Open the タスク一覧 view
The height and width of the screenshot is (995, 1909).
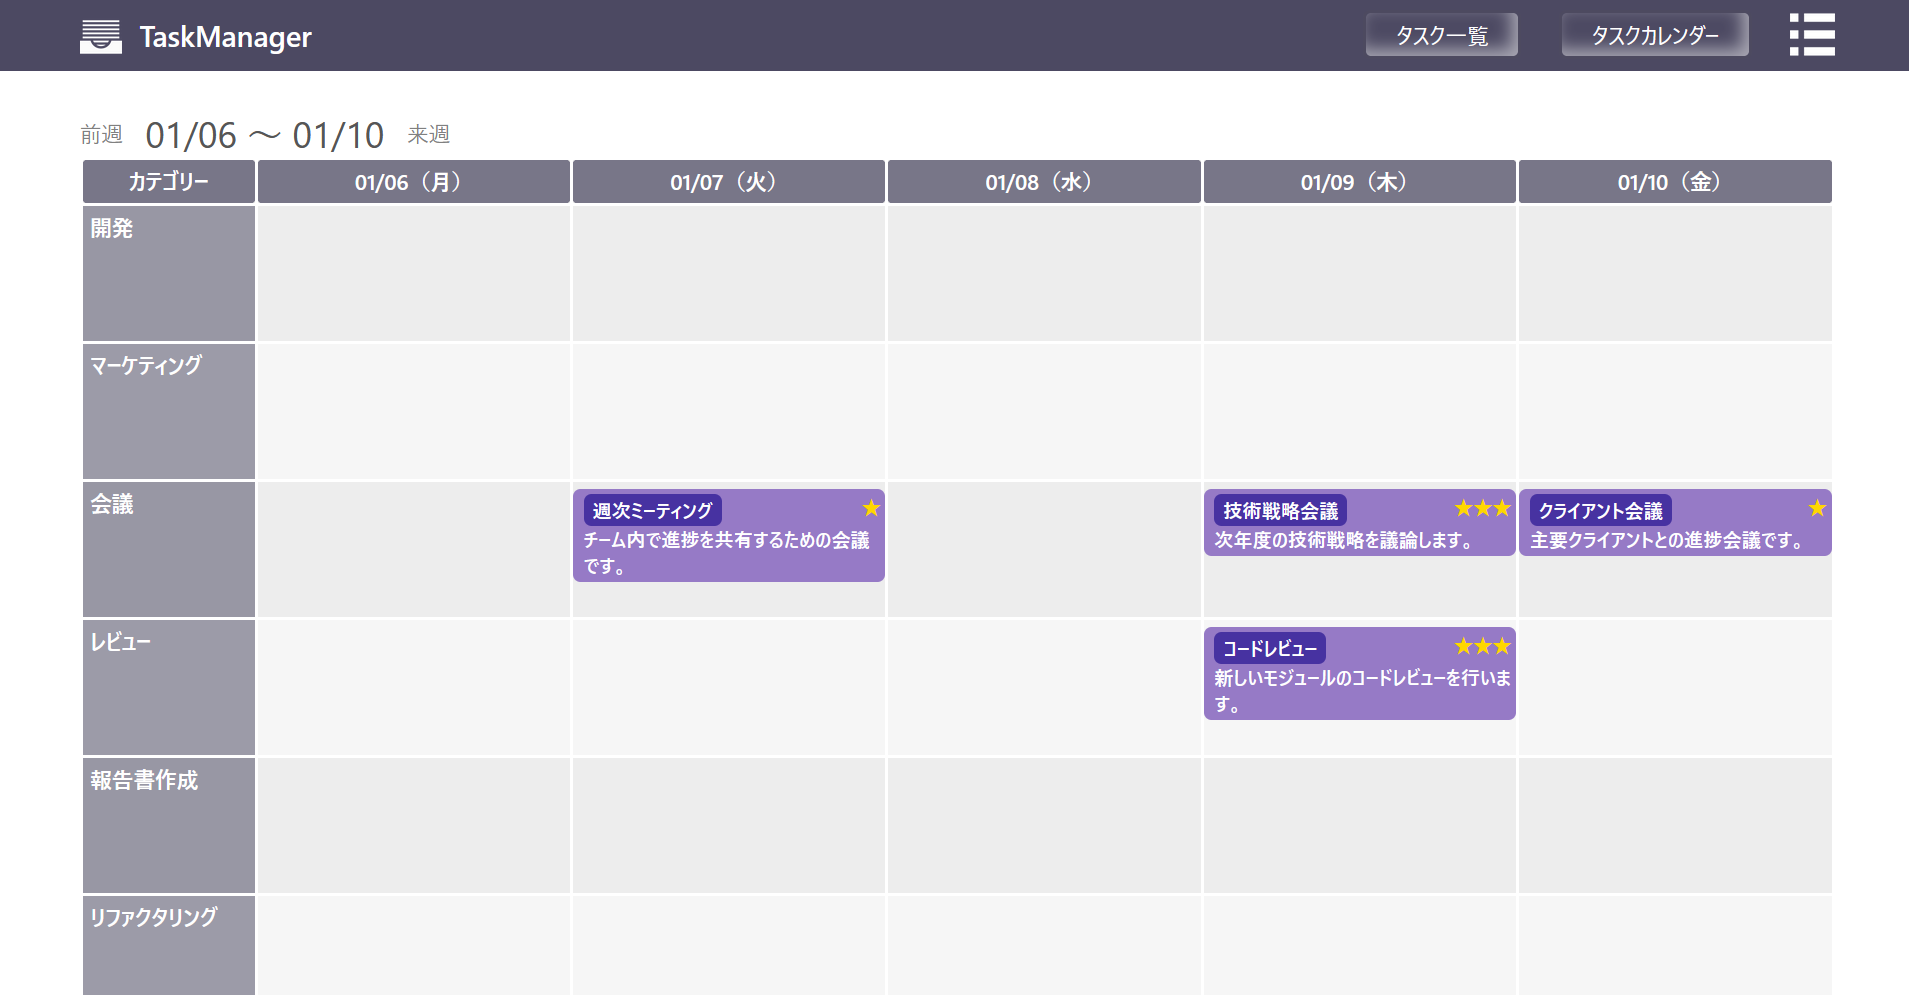(1441, 35)
